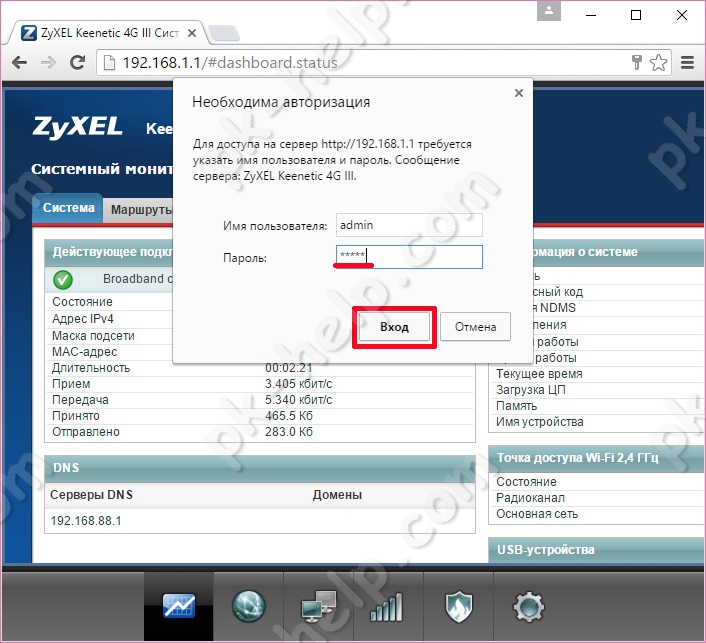Click the Текущее время row label
Viewport: 706px width, 643px height.
click(539, 374)
